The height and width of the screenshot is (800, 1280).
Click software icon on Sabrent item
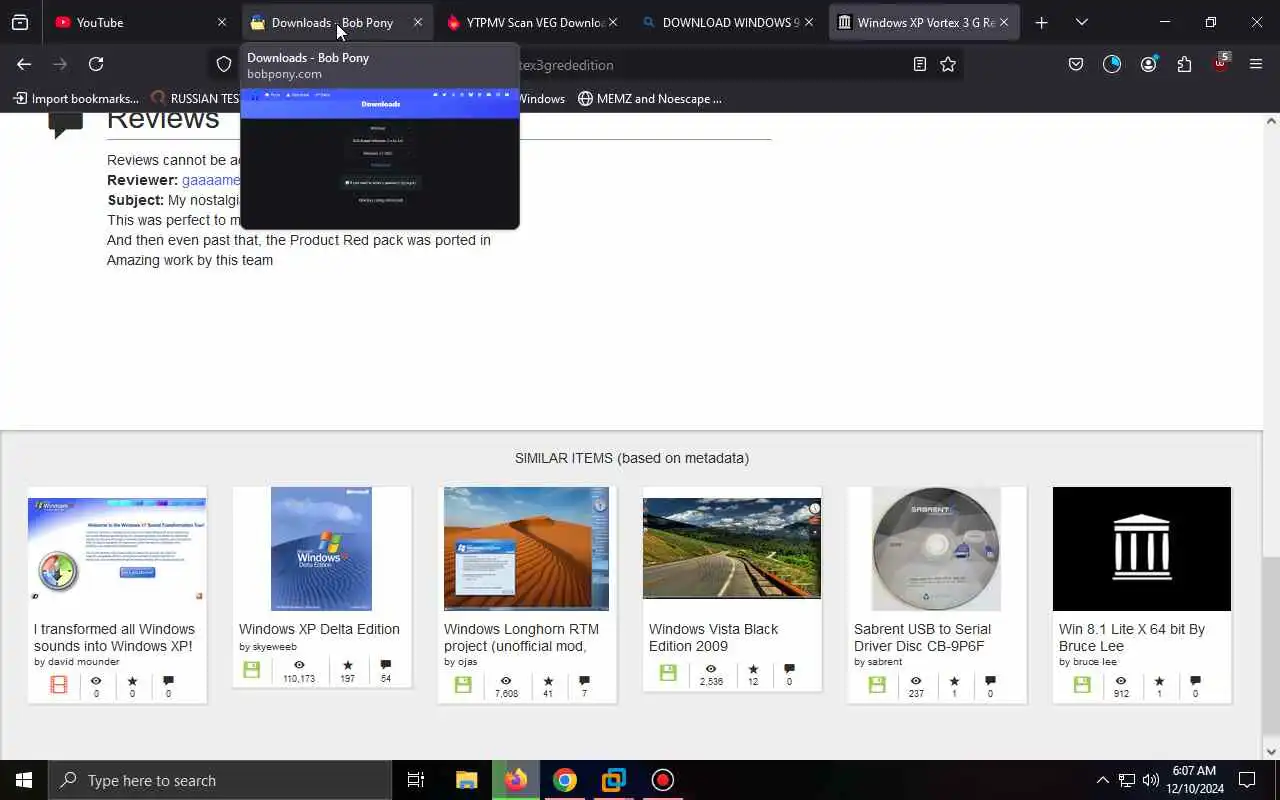point(877,685)
